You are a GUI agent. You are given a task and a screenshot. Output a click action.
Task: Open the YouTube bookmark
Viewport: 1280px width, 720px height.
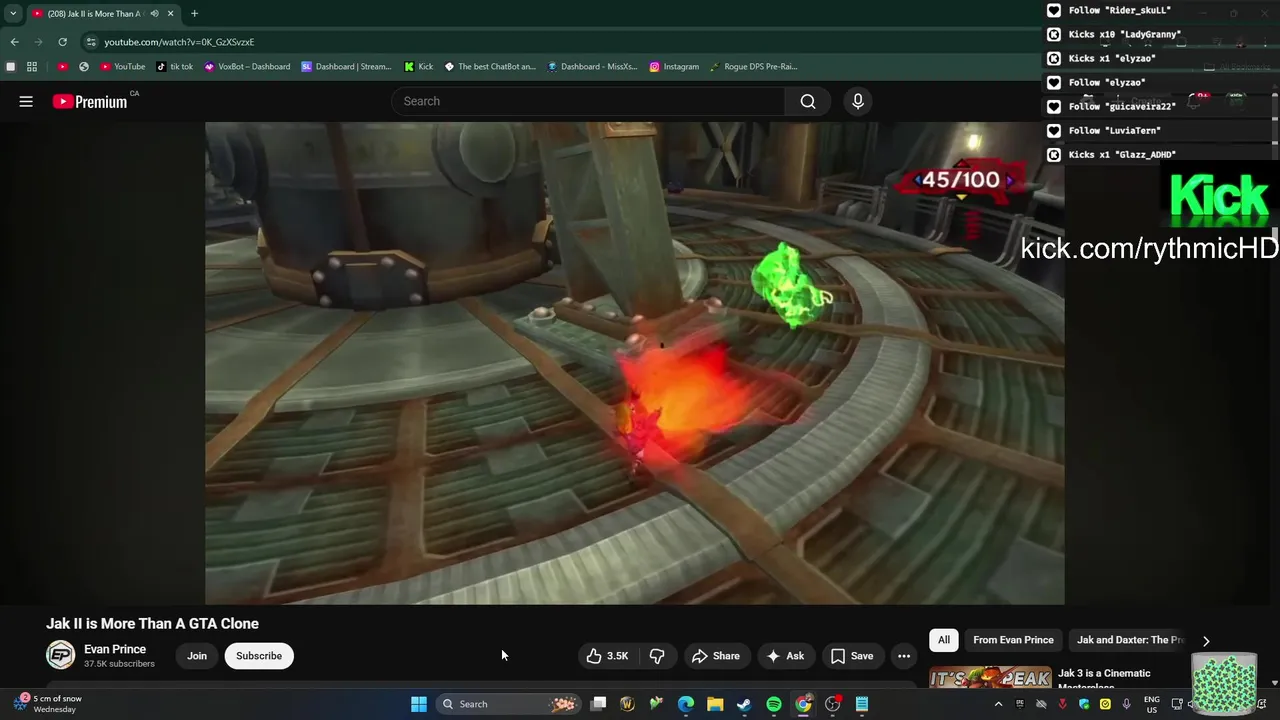[x=122, y=67]
